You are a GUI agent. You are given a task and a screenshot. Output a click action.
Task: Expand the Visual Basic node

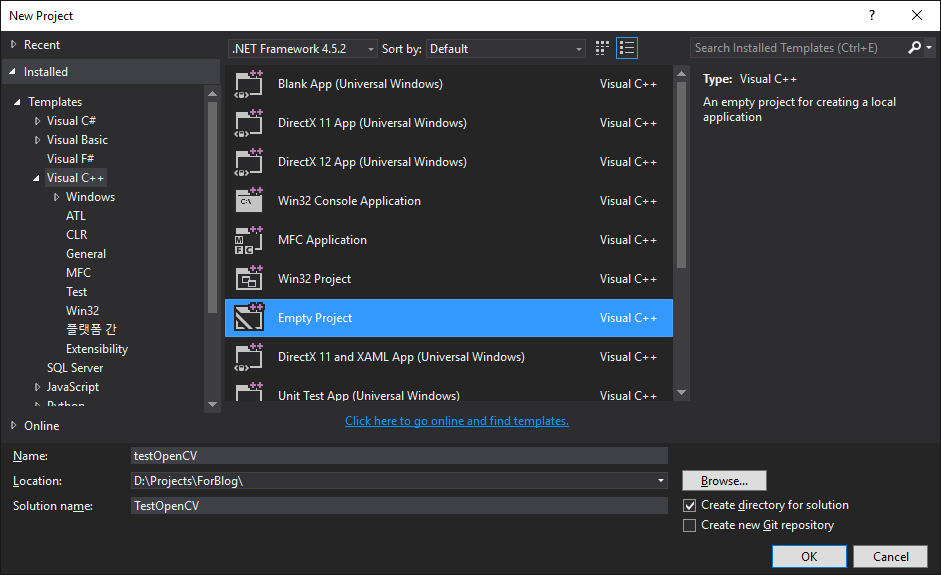coord(37,140)
